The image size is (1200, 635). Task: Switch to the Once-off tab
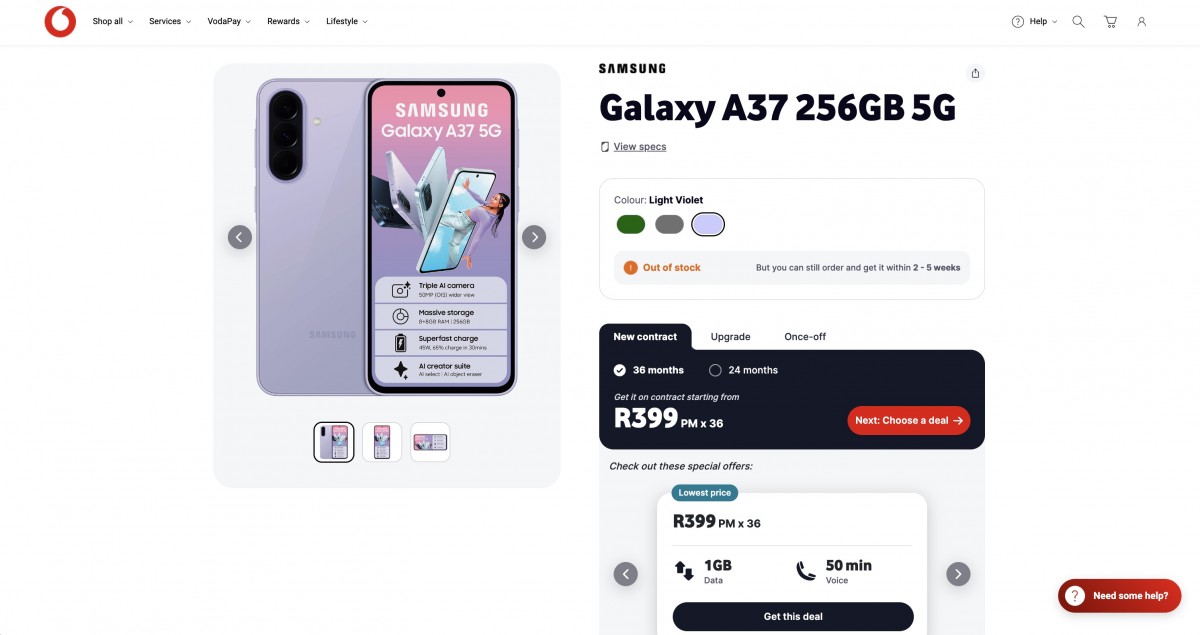pos(805,337)
